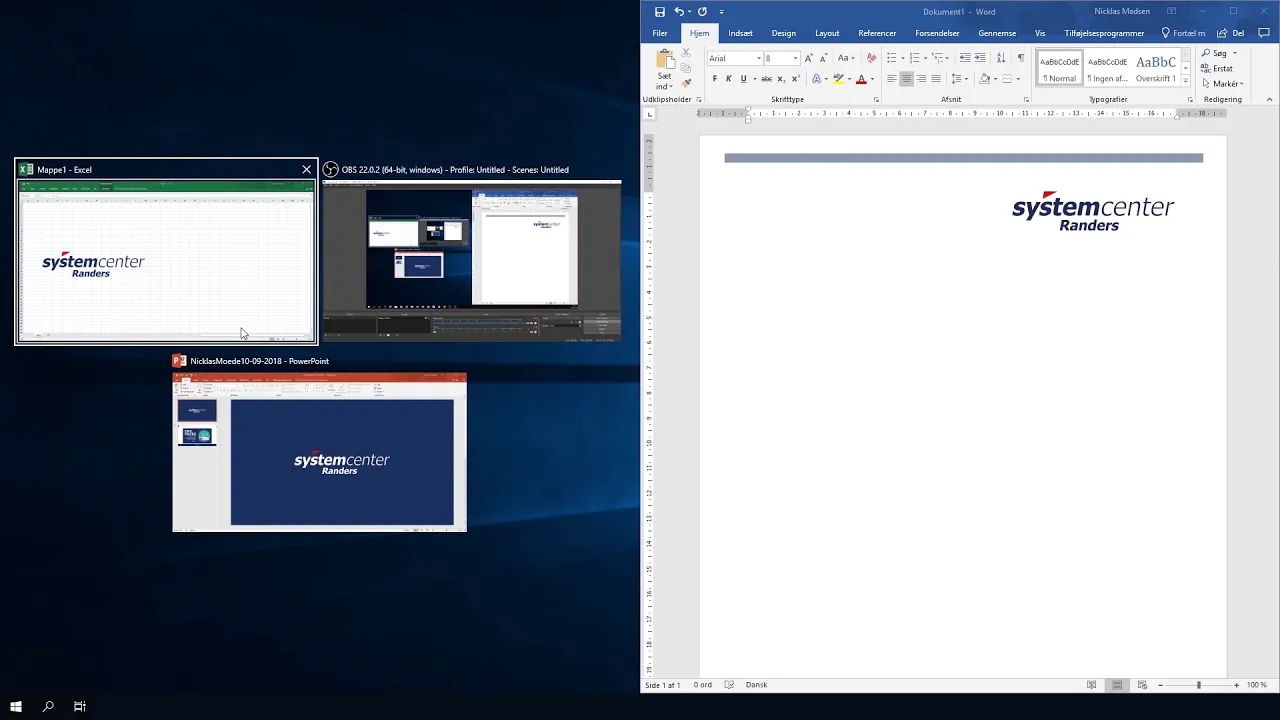
Task: Save the Word document
Action: click(x=660, y=12)
